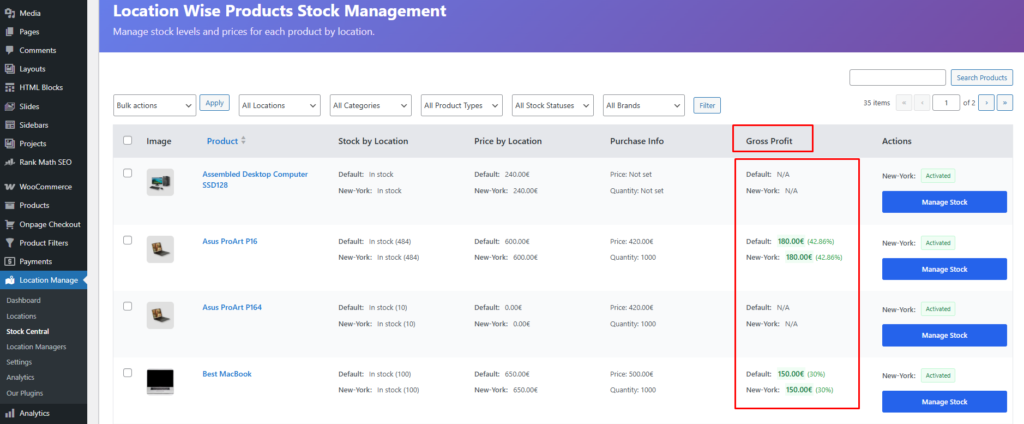Click the WooCommerce icon in sidebar
The height and width of the screenshot is (424, 1024).
click(10, 187)
